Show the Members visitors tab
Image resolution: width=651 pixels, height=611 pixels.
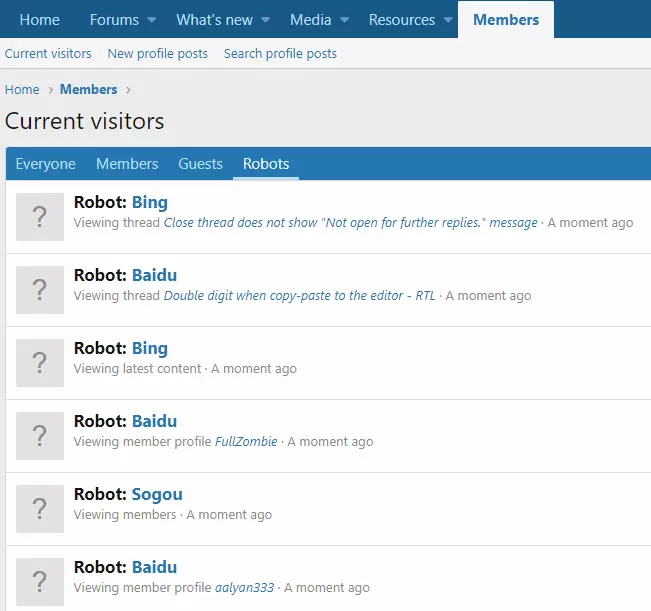127,164
